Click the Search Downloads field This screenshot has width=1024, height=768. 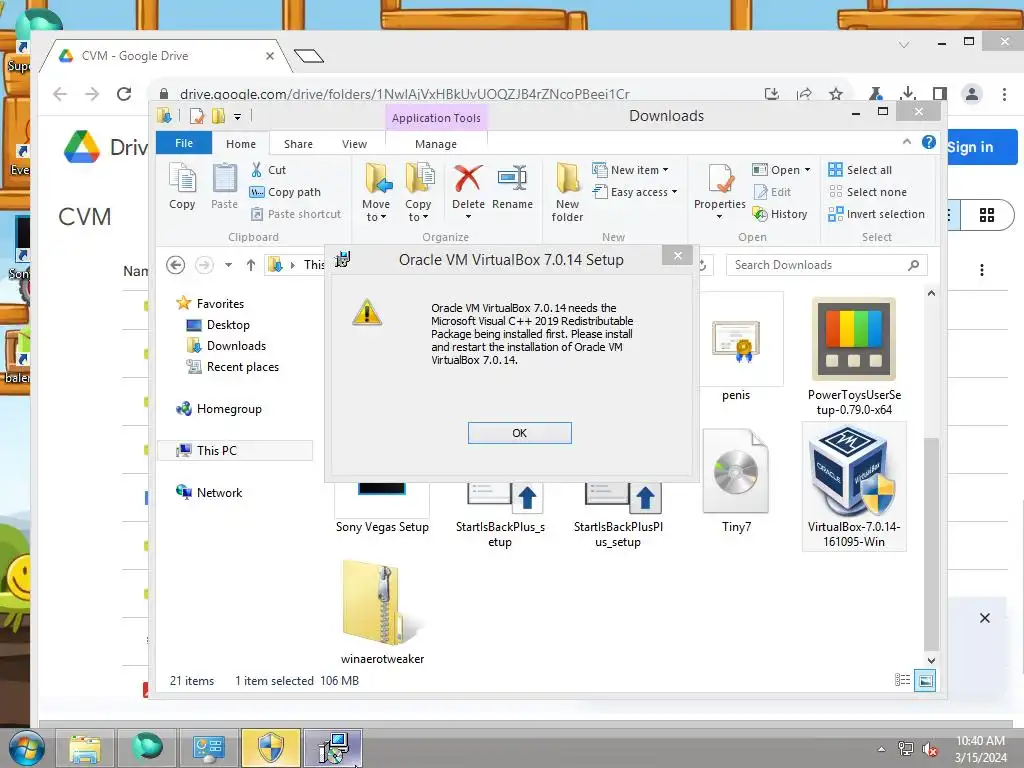pos(826,264)
